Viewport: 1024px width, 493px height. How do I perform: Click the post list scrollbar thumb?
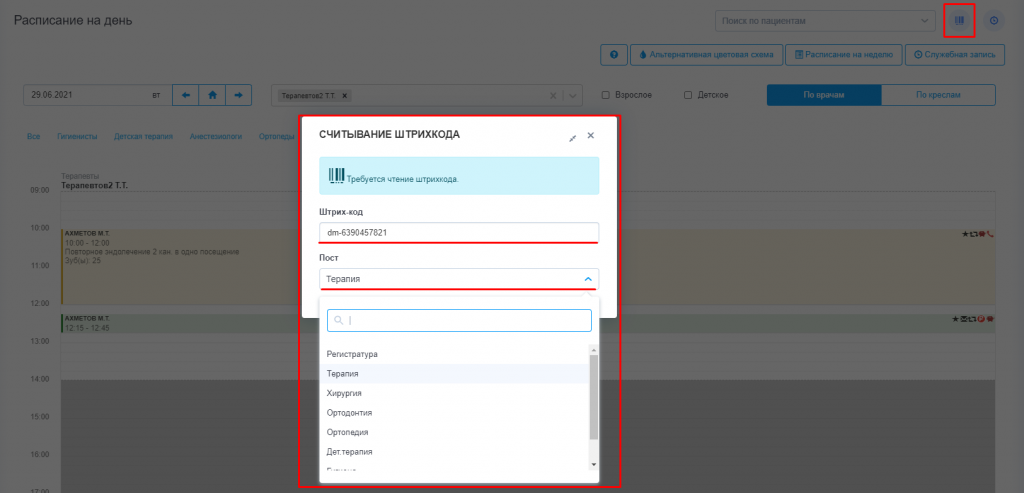(594, 396)
